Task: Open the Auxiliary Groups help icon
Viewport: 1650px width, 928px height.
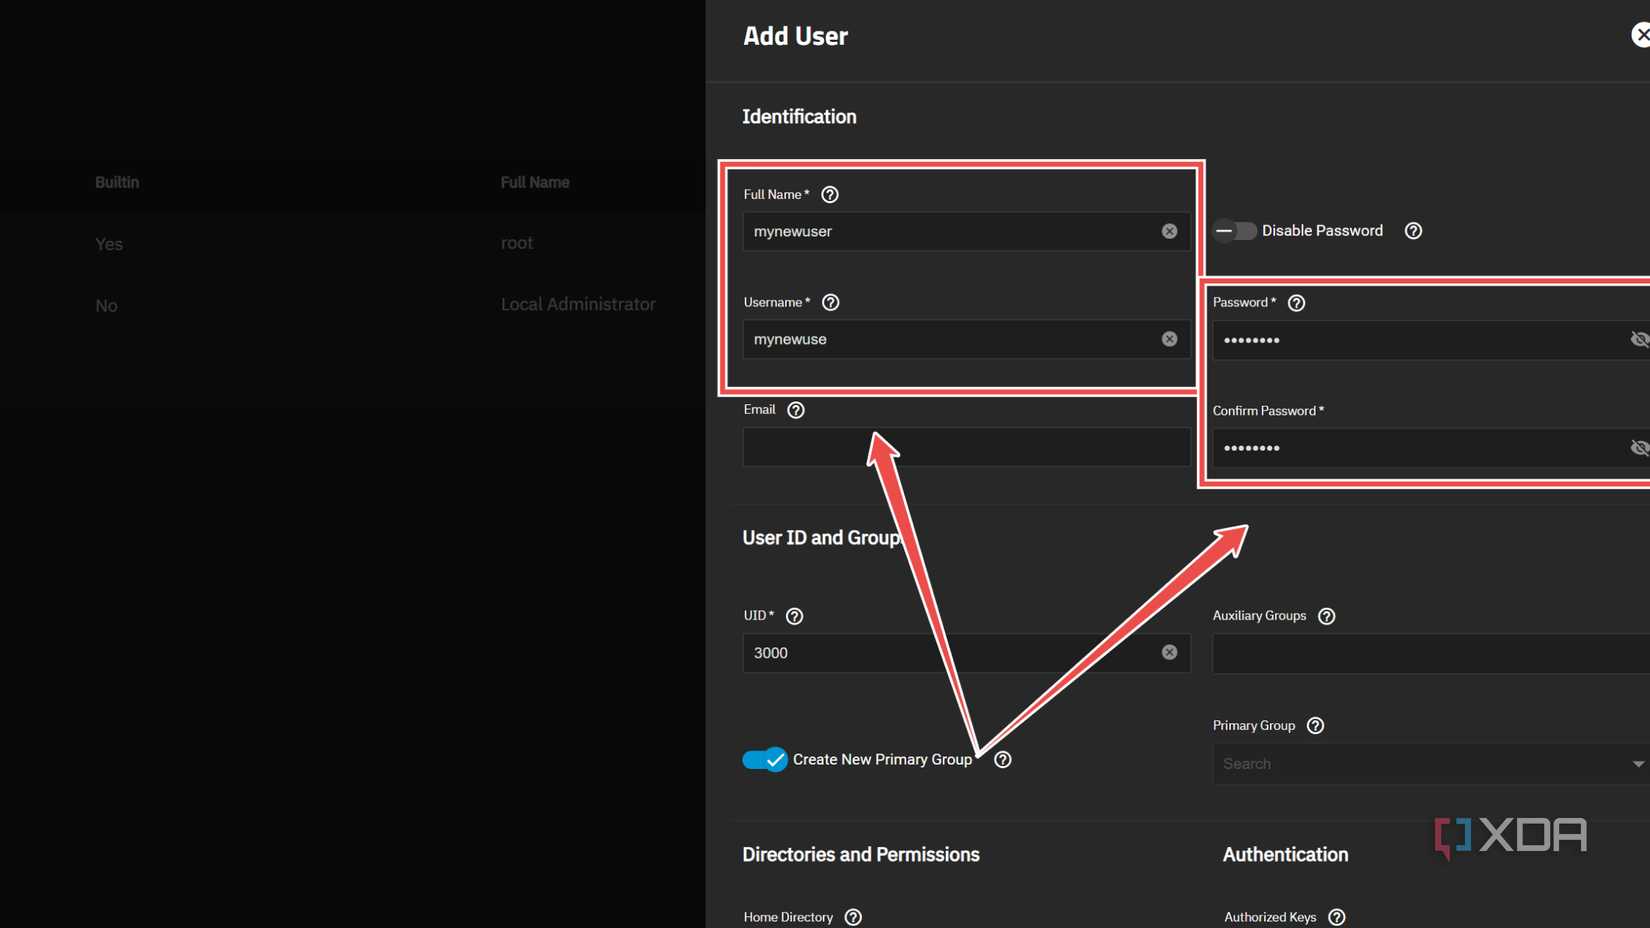Action: click(1327, 616)
